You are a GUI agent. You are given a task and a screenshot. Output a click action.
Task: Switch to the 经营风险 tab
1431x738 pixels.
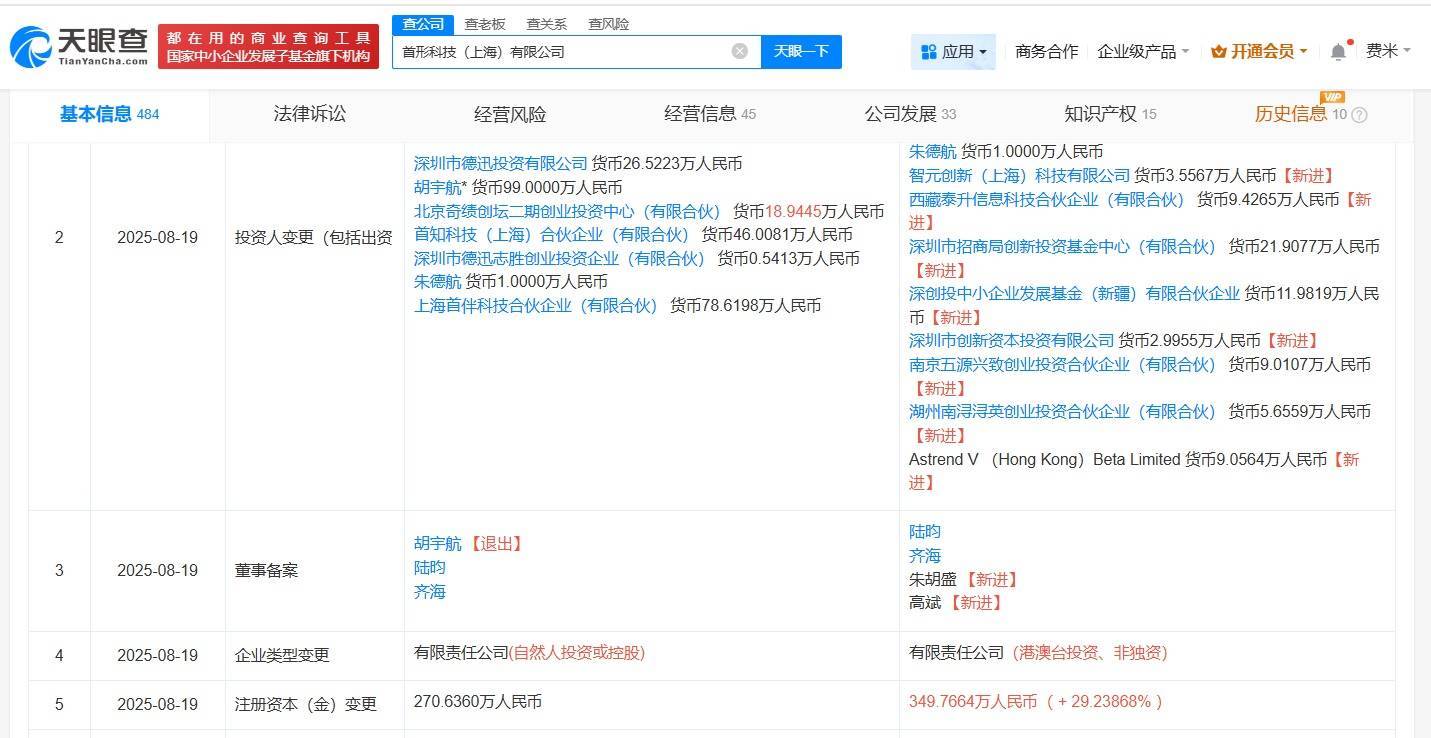pos(510,114)
